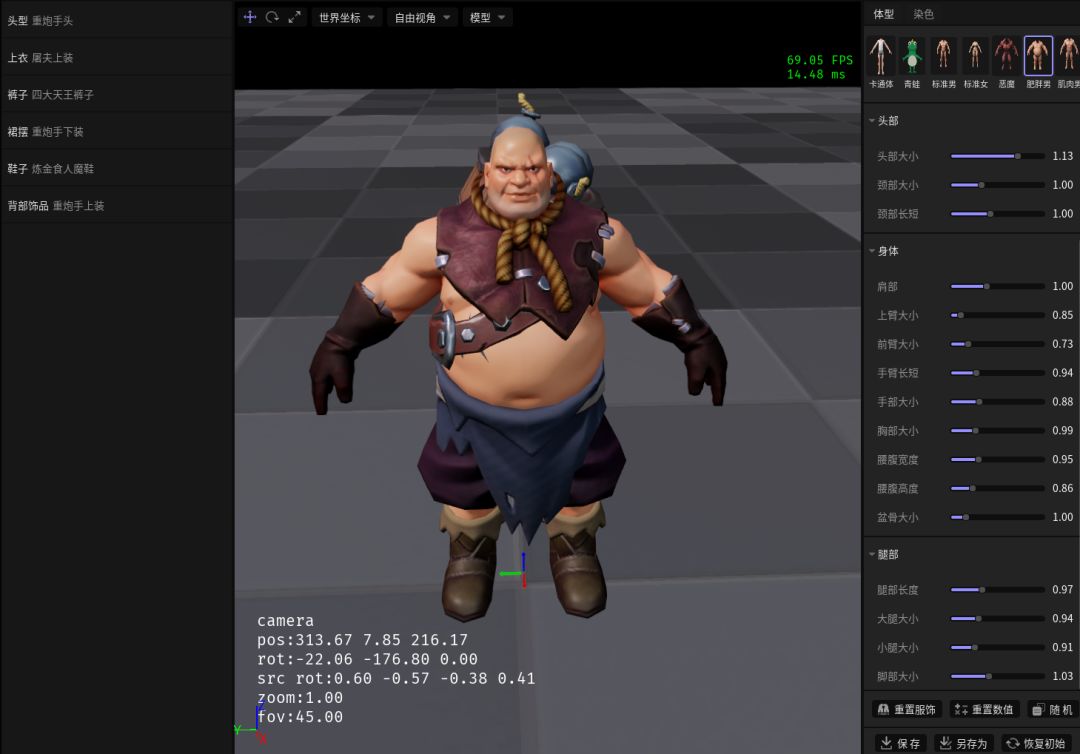
Task: Collapse the 身体 section
Action: point(884,251)
